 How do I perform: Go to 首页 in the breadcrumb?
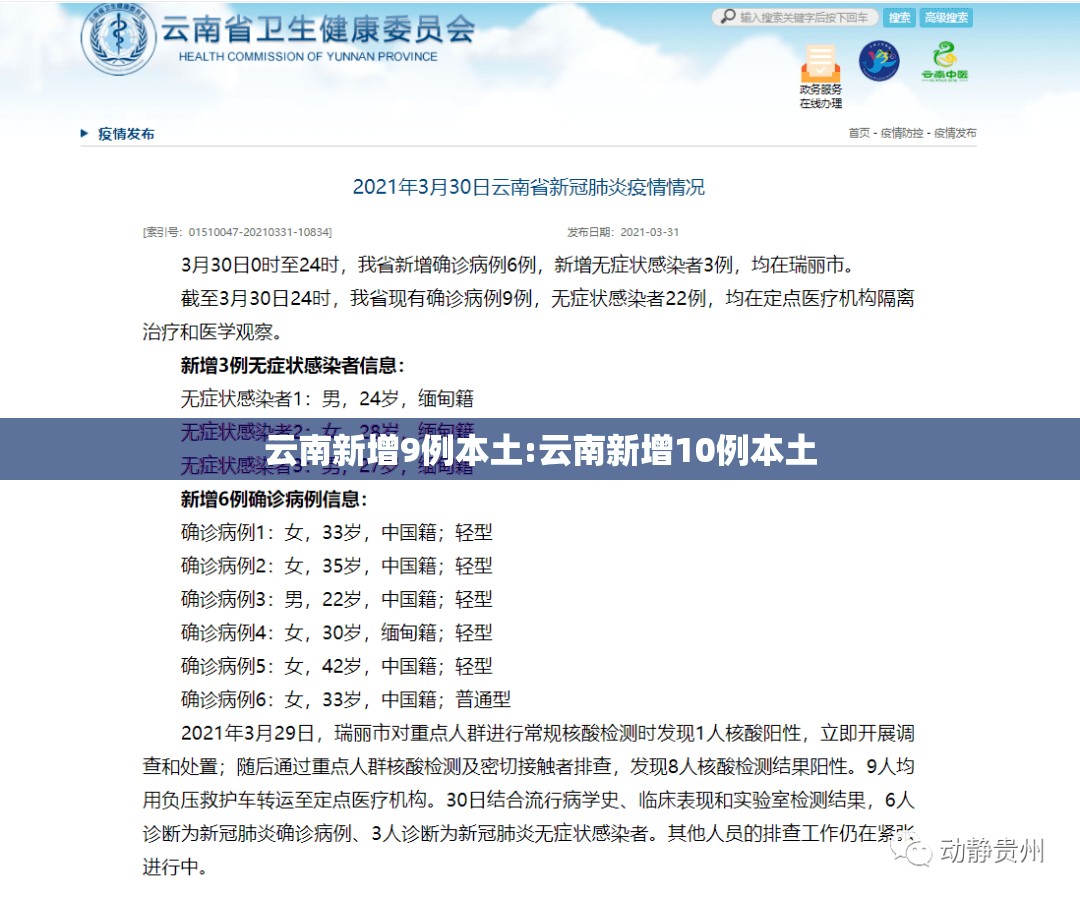click(859, 133)
